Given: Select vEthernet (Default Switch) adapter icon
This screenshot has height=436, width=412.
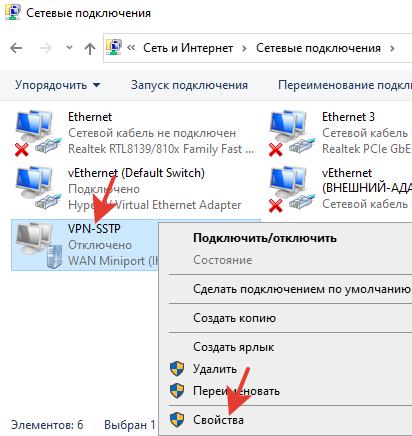Looking at the screenshot, I should (x=38, y=189).
